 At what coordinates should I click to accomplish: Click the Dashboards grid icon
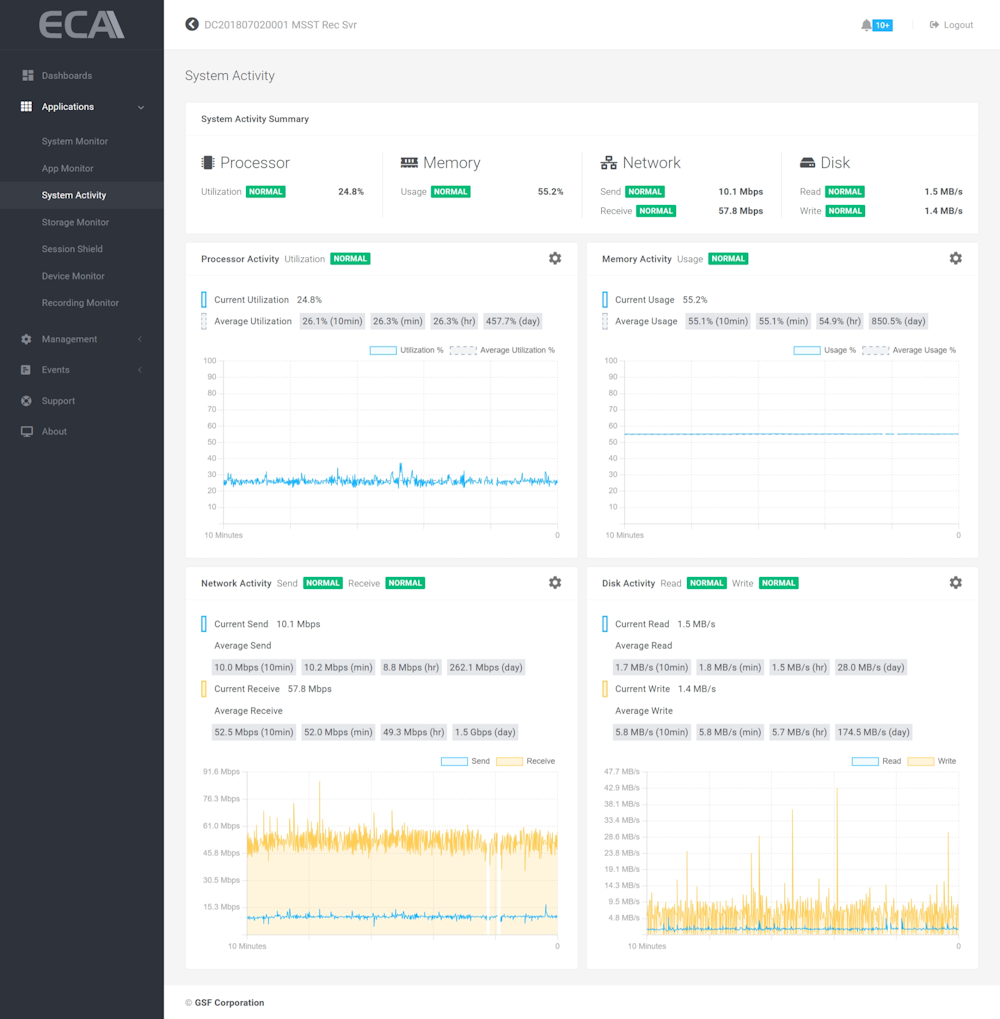(27, 76)
